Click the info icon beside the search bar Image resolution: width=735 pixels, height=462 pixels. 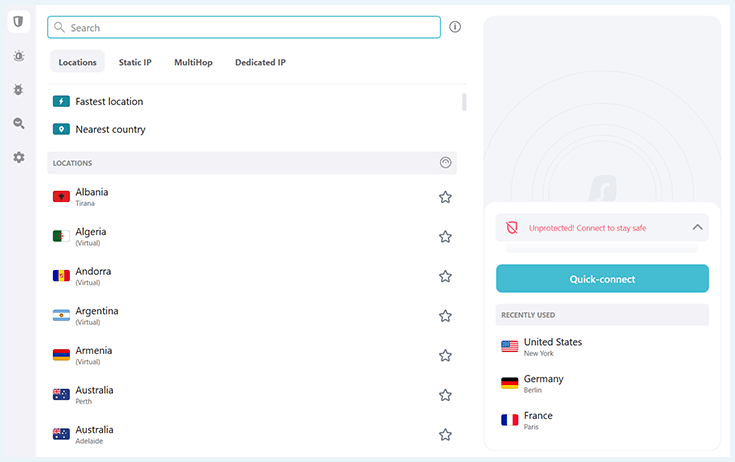[x=455, y=27]
